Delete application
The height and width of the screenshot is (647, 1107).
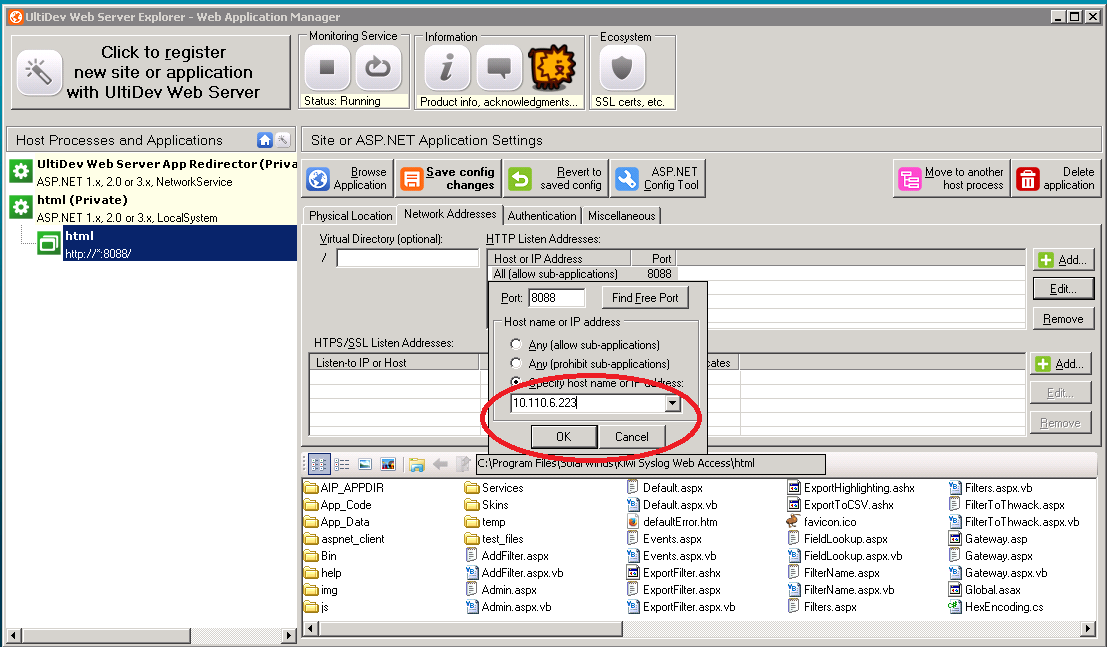click(x=1055, y=178)
